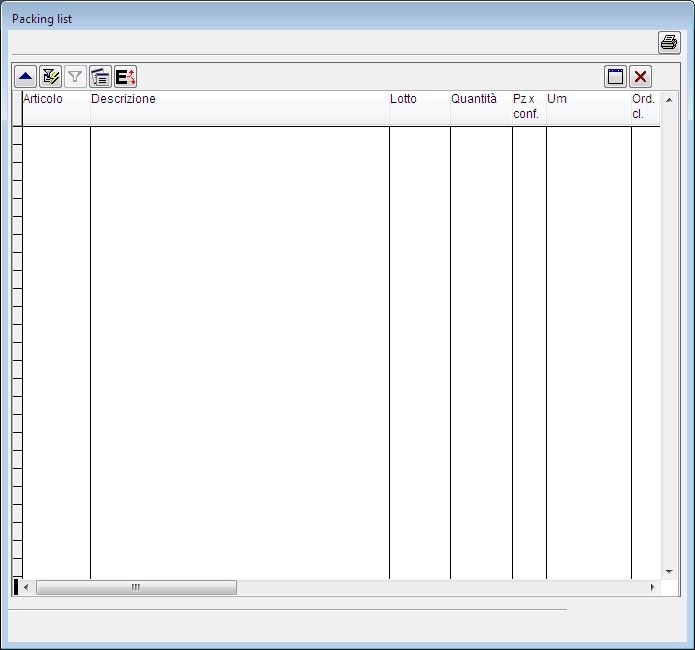Click the vertical scrollbar down arrow
This screenshot has height=650, width=695.
click(669, 571)
